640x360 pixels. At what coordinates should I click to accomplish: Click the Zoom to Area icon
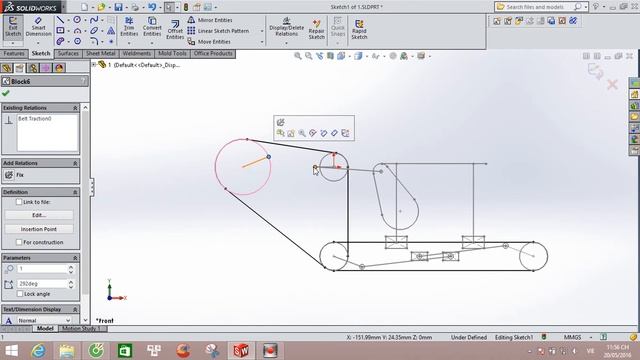coord(309,56)
